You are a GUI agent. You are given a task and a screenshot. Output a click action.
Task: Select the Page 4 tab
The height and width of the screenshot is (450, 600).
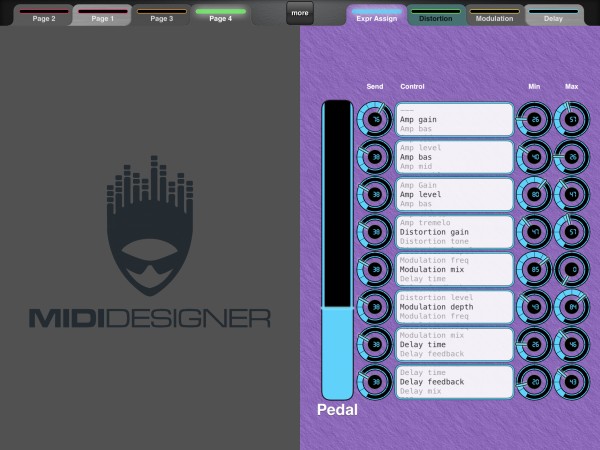click(220, 15)
